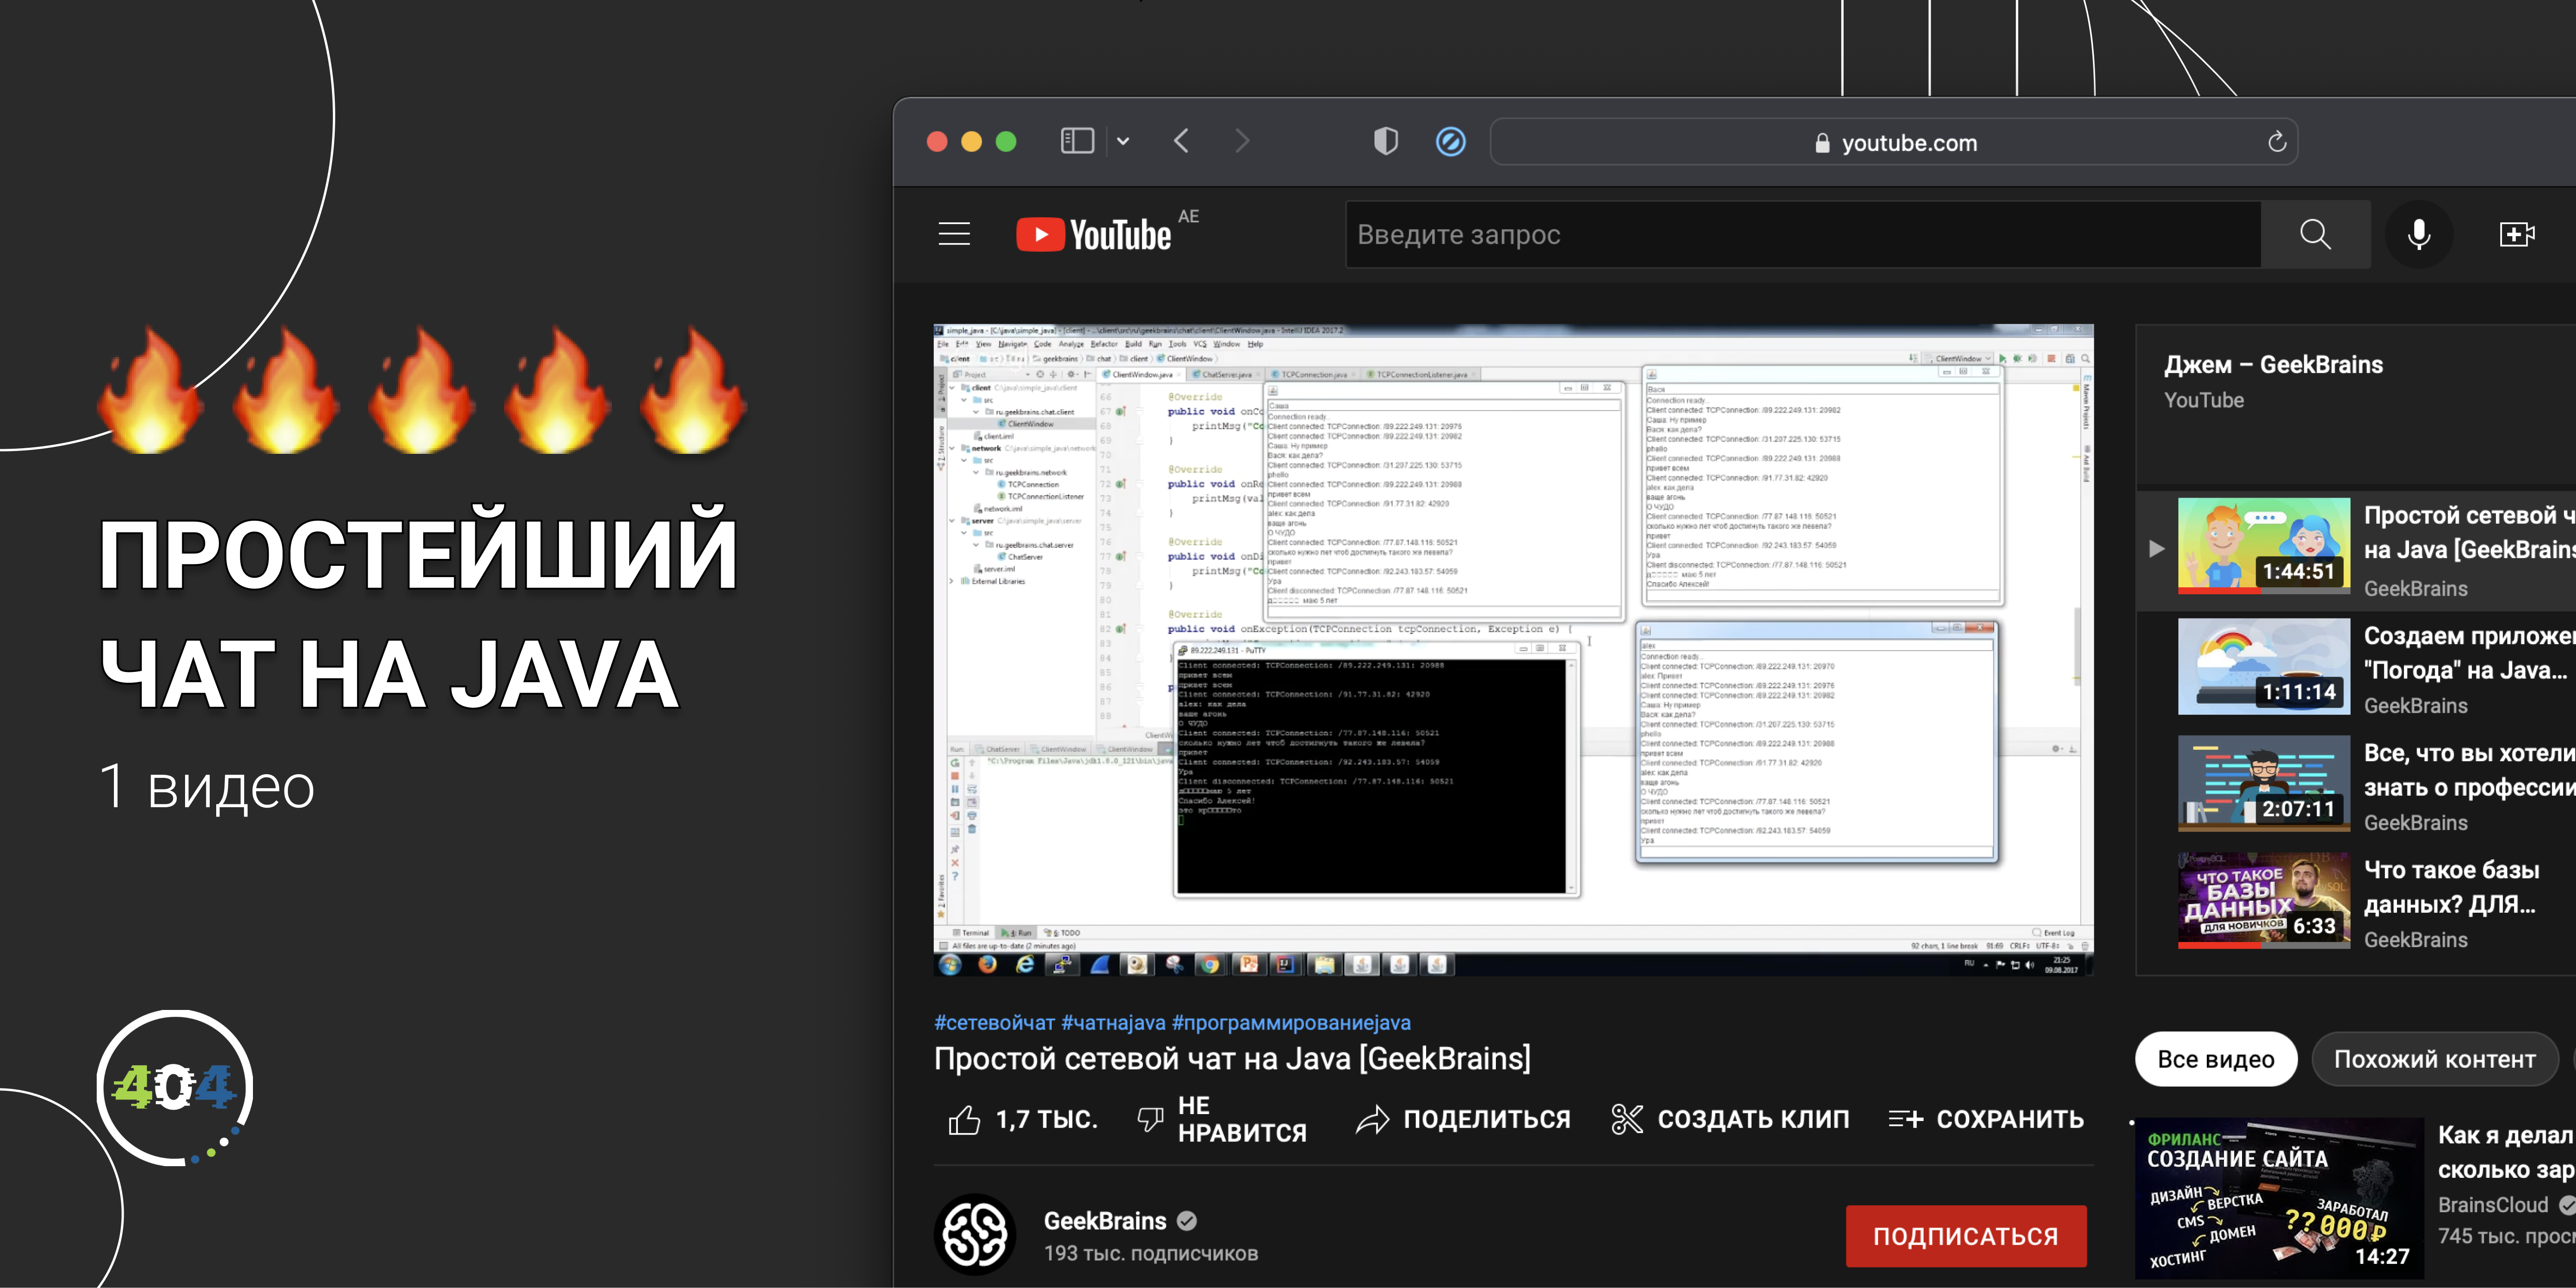
Task: Go to the YouTube home logo
Action: tap(1094, 234)
